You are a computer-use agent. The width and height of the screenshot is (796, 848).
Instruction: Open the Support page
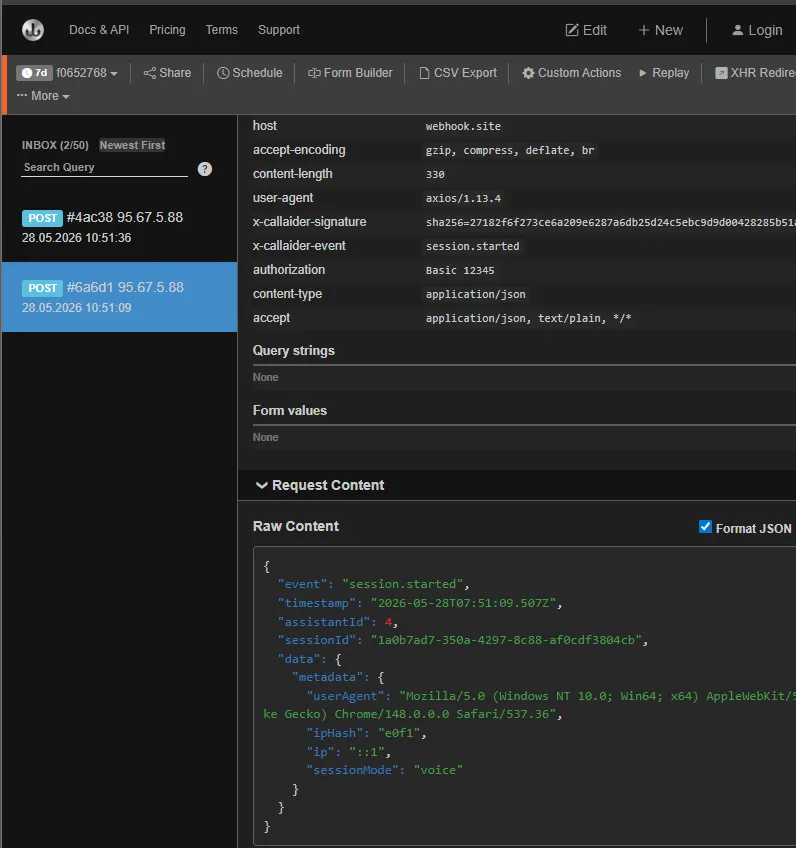278,30
